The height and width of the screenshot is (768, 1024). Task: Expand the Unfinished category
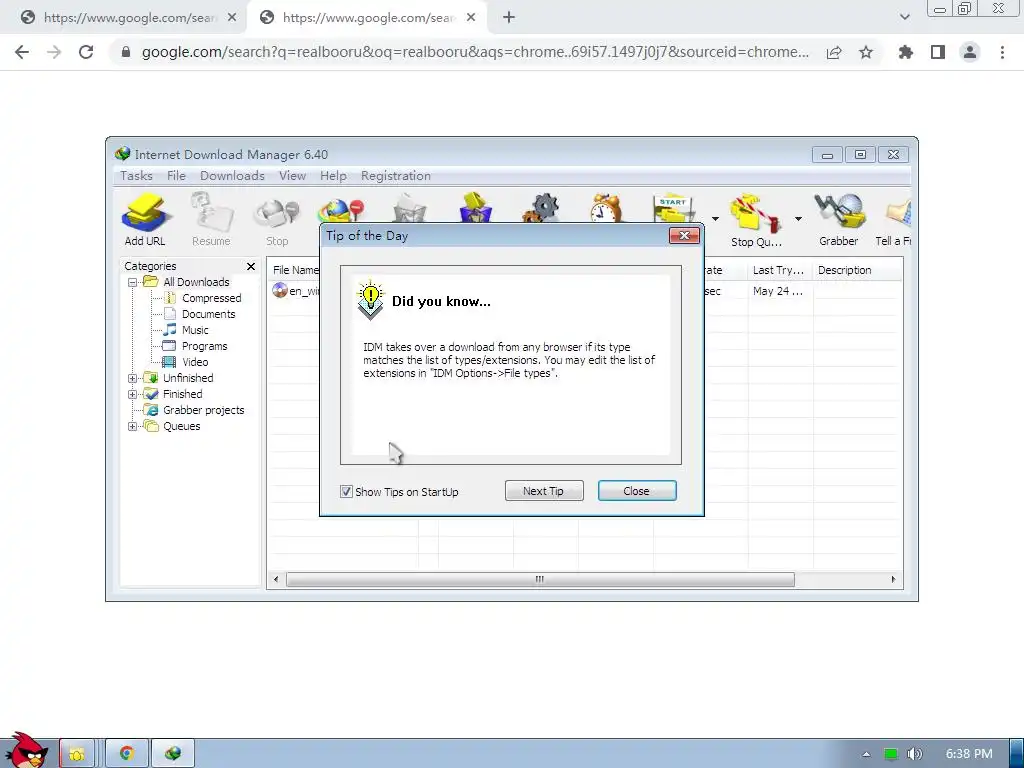[x=133, y=379]
